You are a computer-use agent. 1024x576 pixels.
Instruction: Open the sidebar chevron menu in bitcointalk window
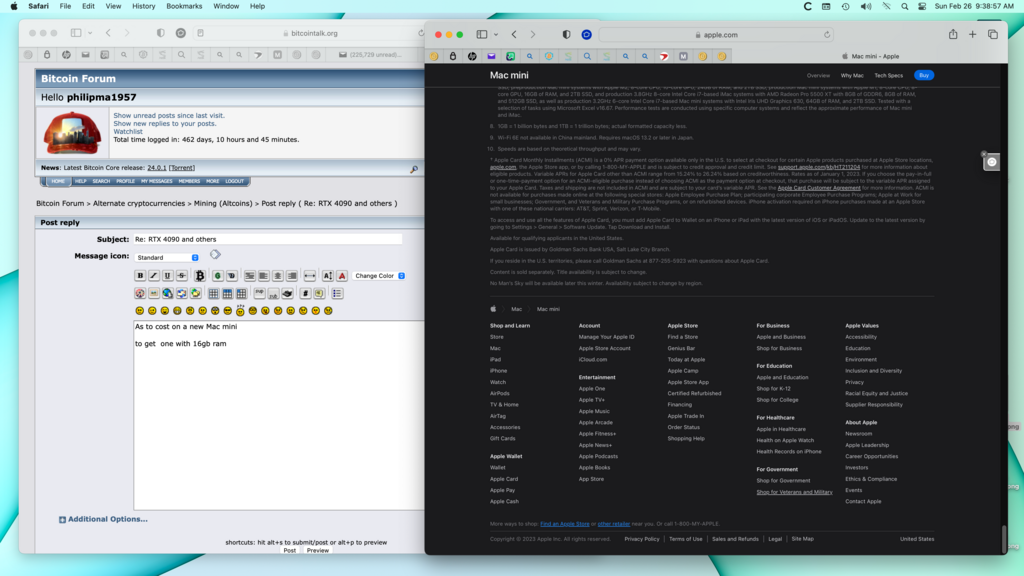tap(90, 33)
